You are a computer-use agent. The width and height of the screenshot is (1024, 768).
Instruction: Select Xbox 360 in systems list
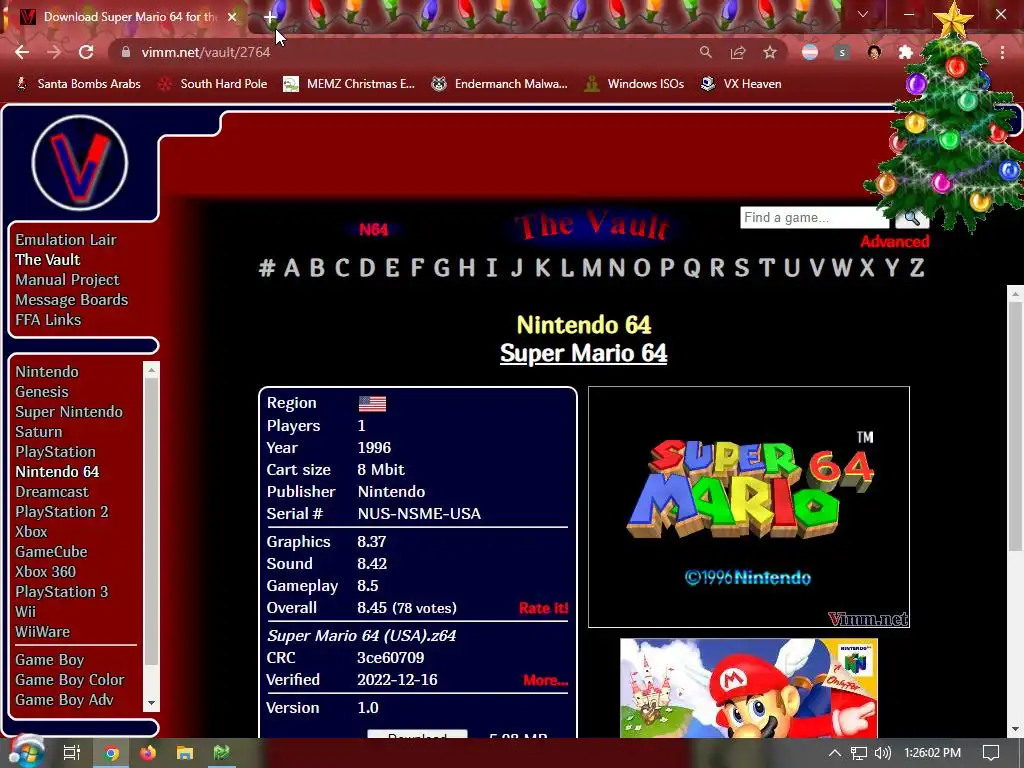click(x=46, y=572)
